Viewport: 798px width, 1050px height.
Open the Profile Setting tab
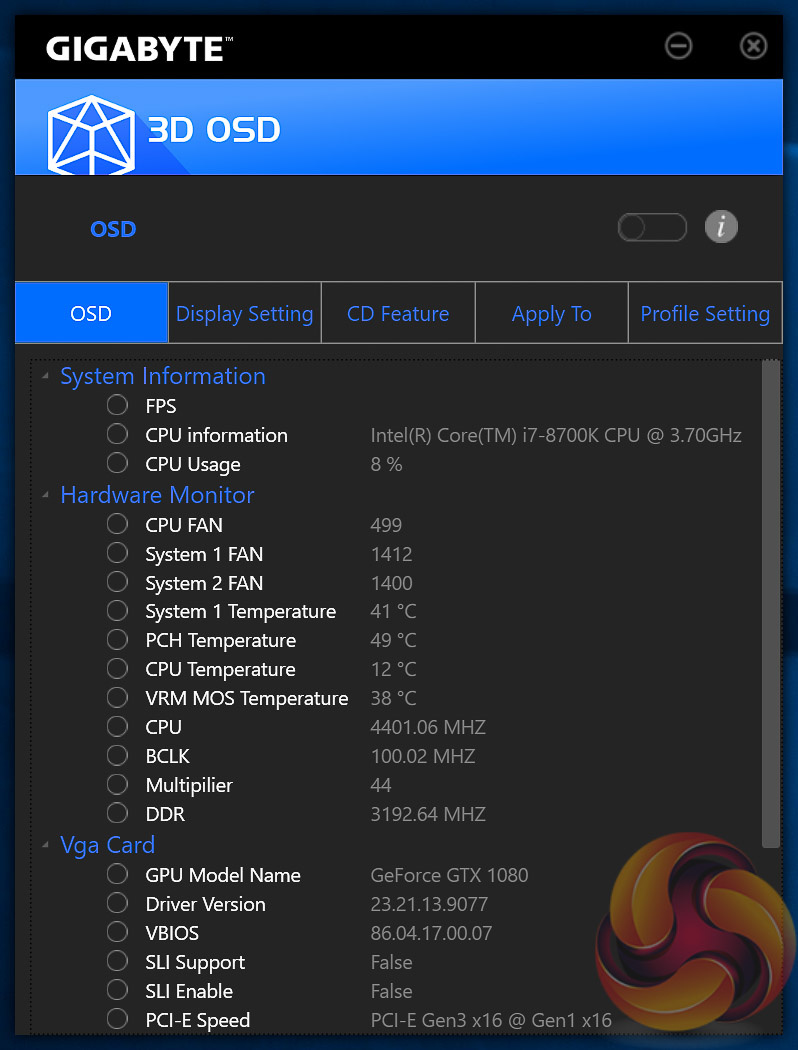point(705,313)
